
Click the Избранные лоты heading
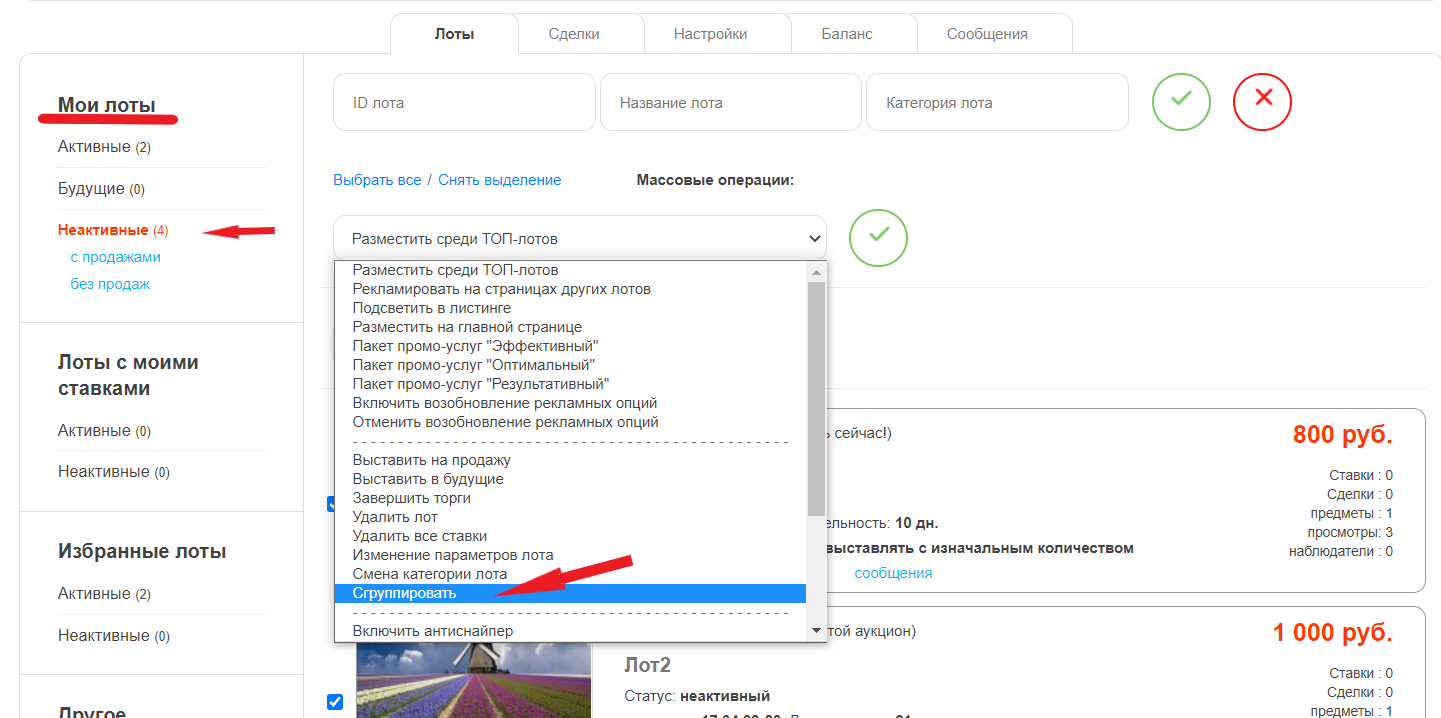[x=142, y=552]
